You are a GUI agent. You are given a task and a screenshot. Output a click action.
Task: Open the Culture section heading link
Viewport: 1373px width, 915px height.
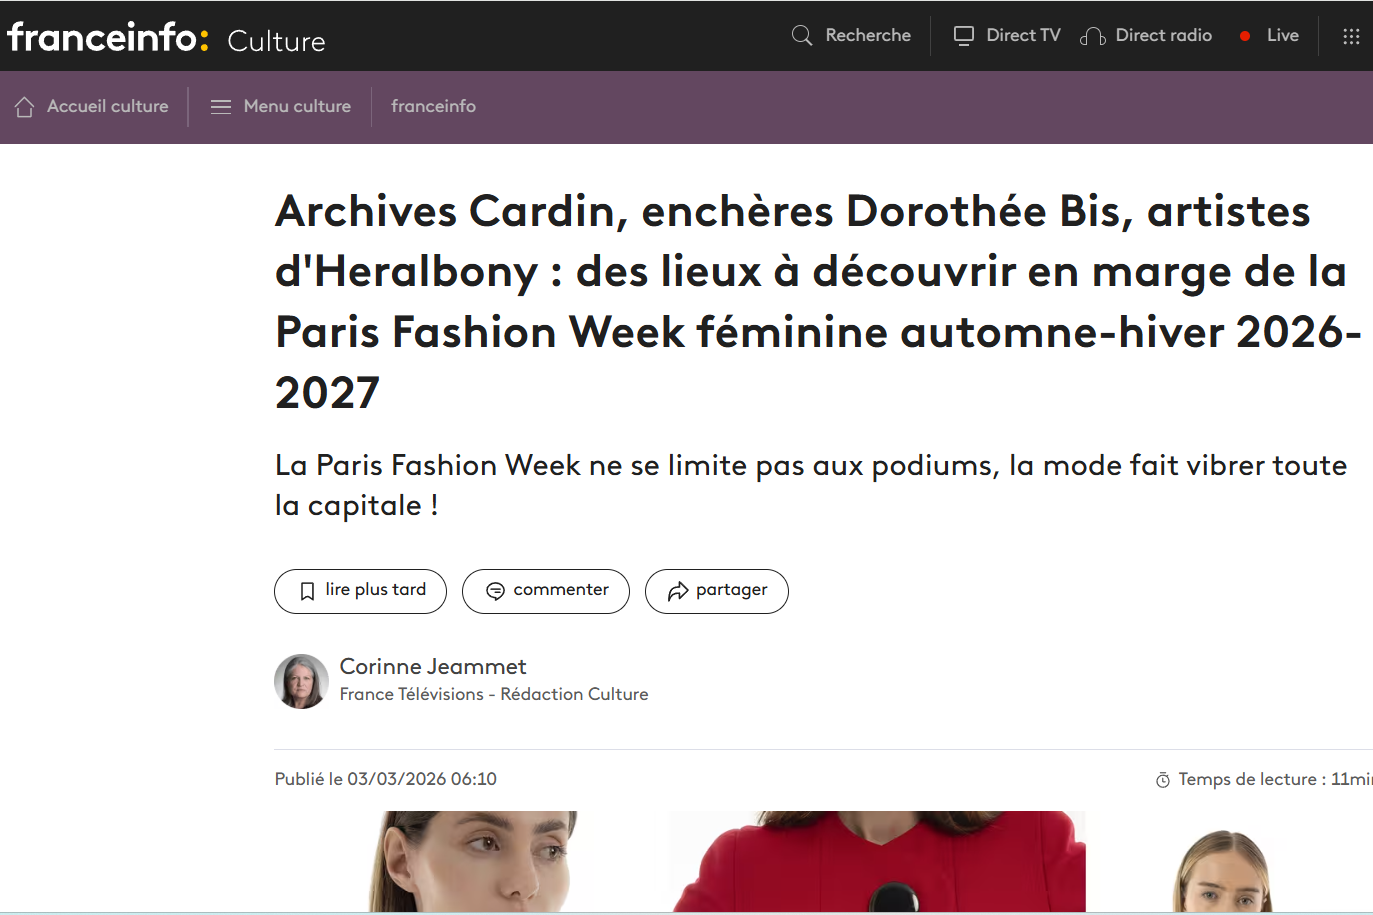tap(276, 41)
